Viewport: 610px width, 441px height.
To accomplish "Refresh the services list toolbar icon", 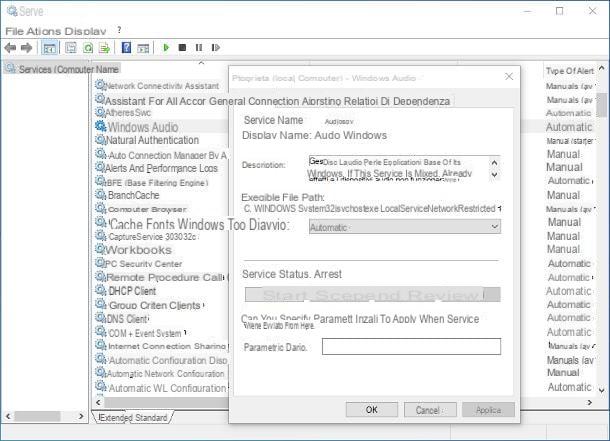I will click(x=88, y=48).
